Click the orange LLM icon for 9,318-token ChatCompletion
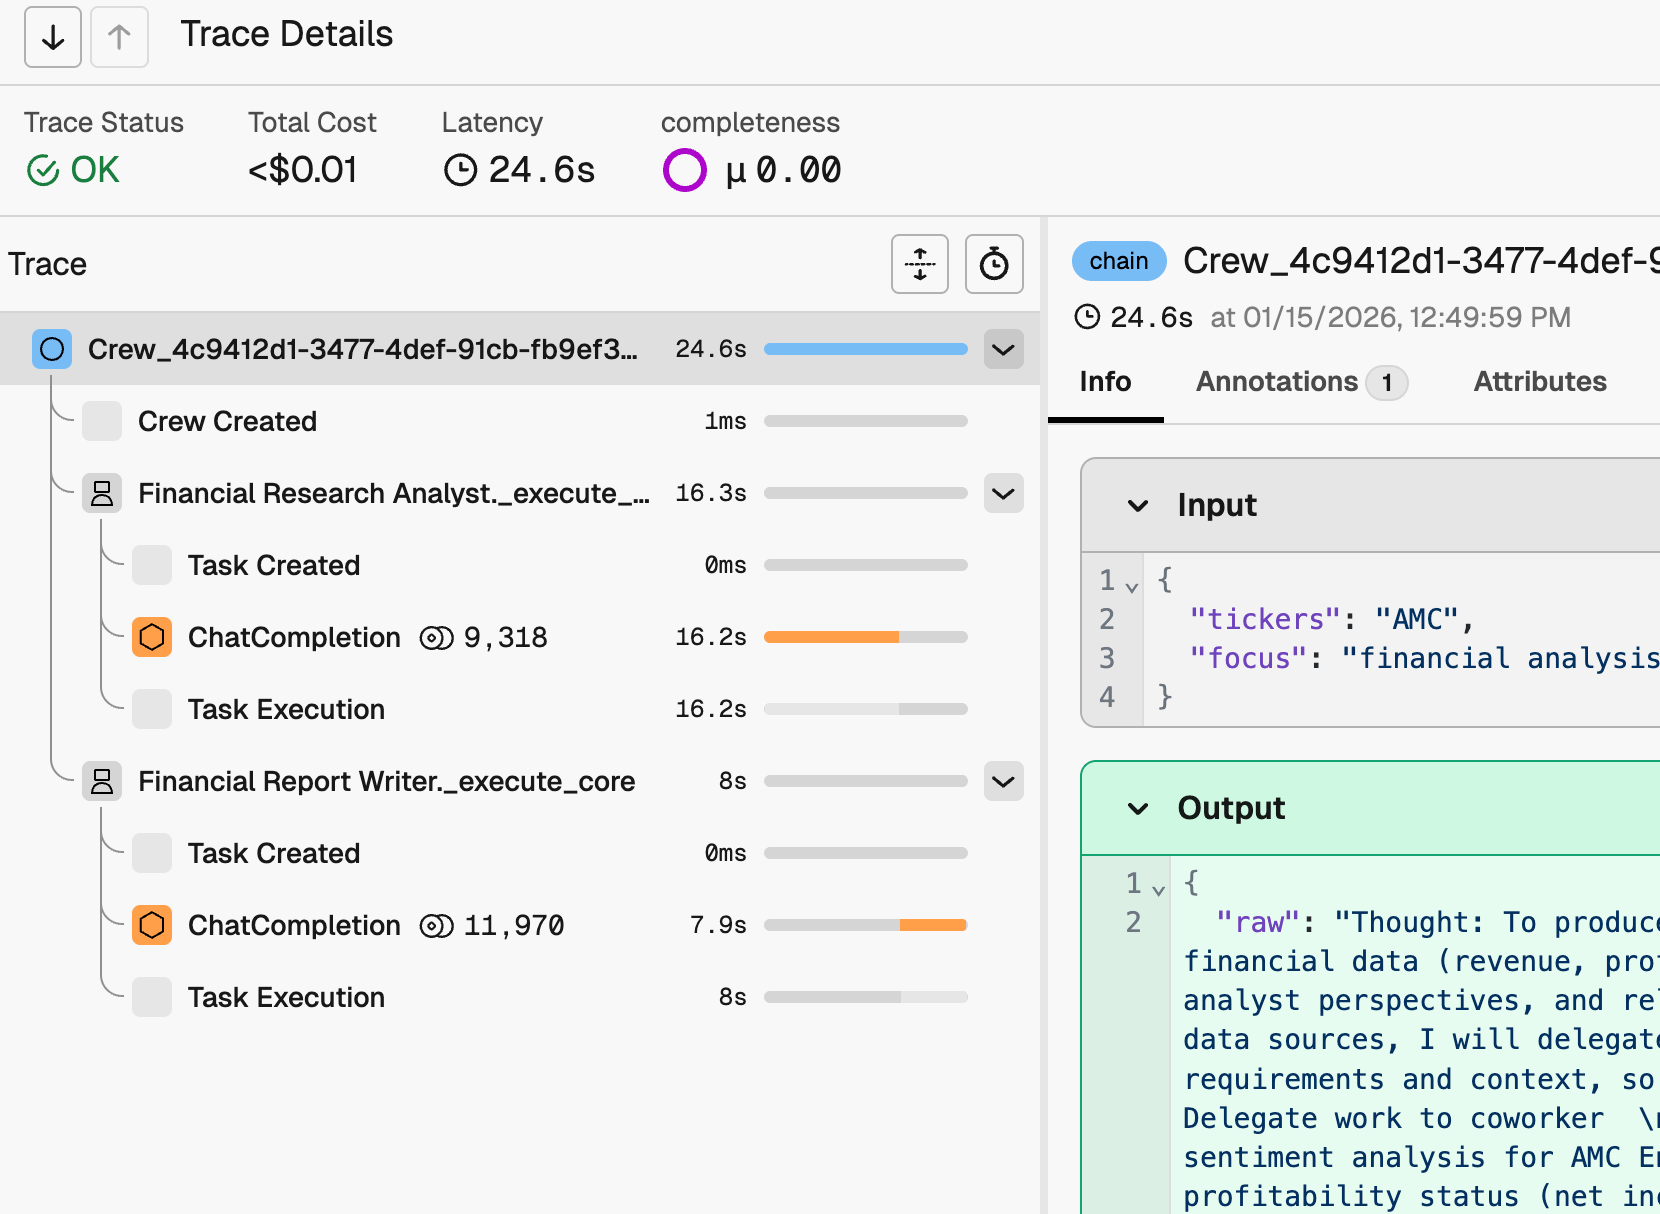Screen dimensions: 1660x1214 pyautogui.click(x=152, y=637)
